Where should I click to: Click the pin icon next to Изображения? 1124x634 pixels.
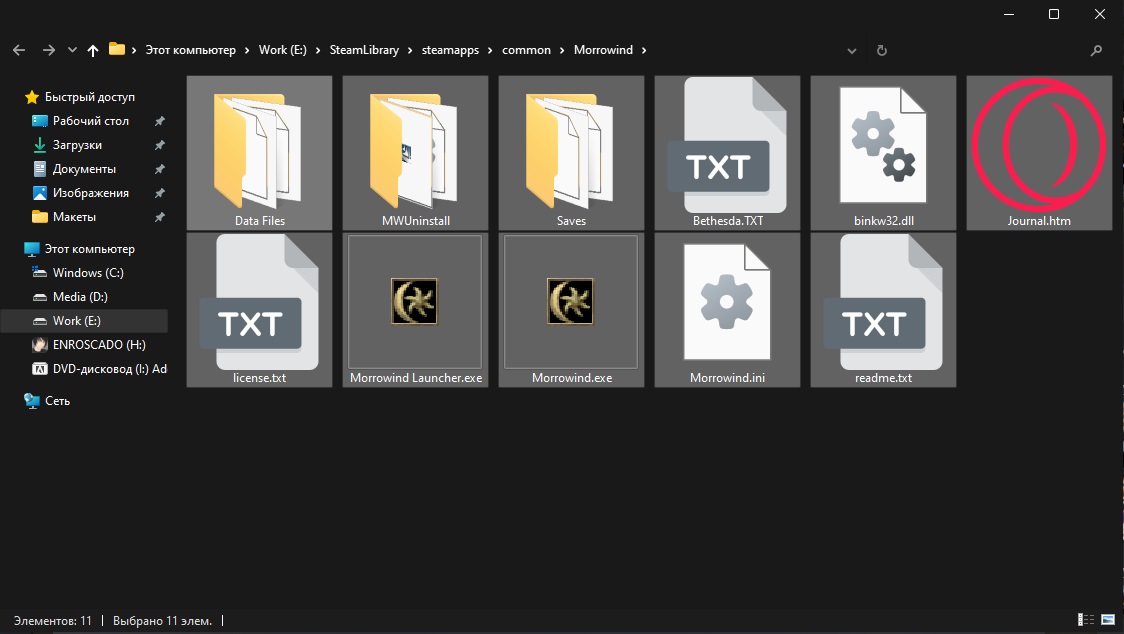click(160, 193)
